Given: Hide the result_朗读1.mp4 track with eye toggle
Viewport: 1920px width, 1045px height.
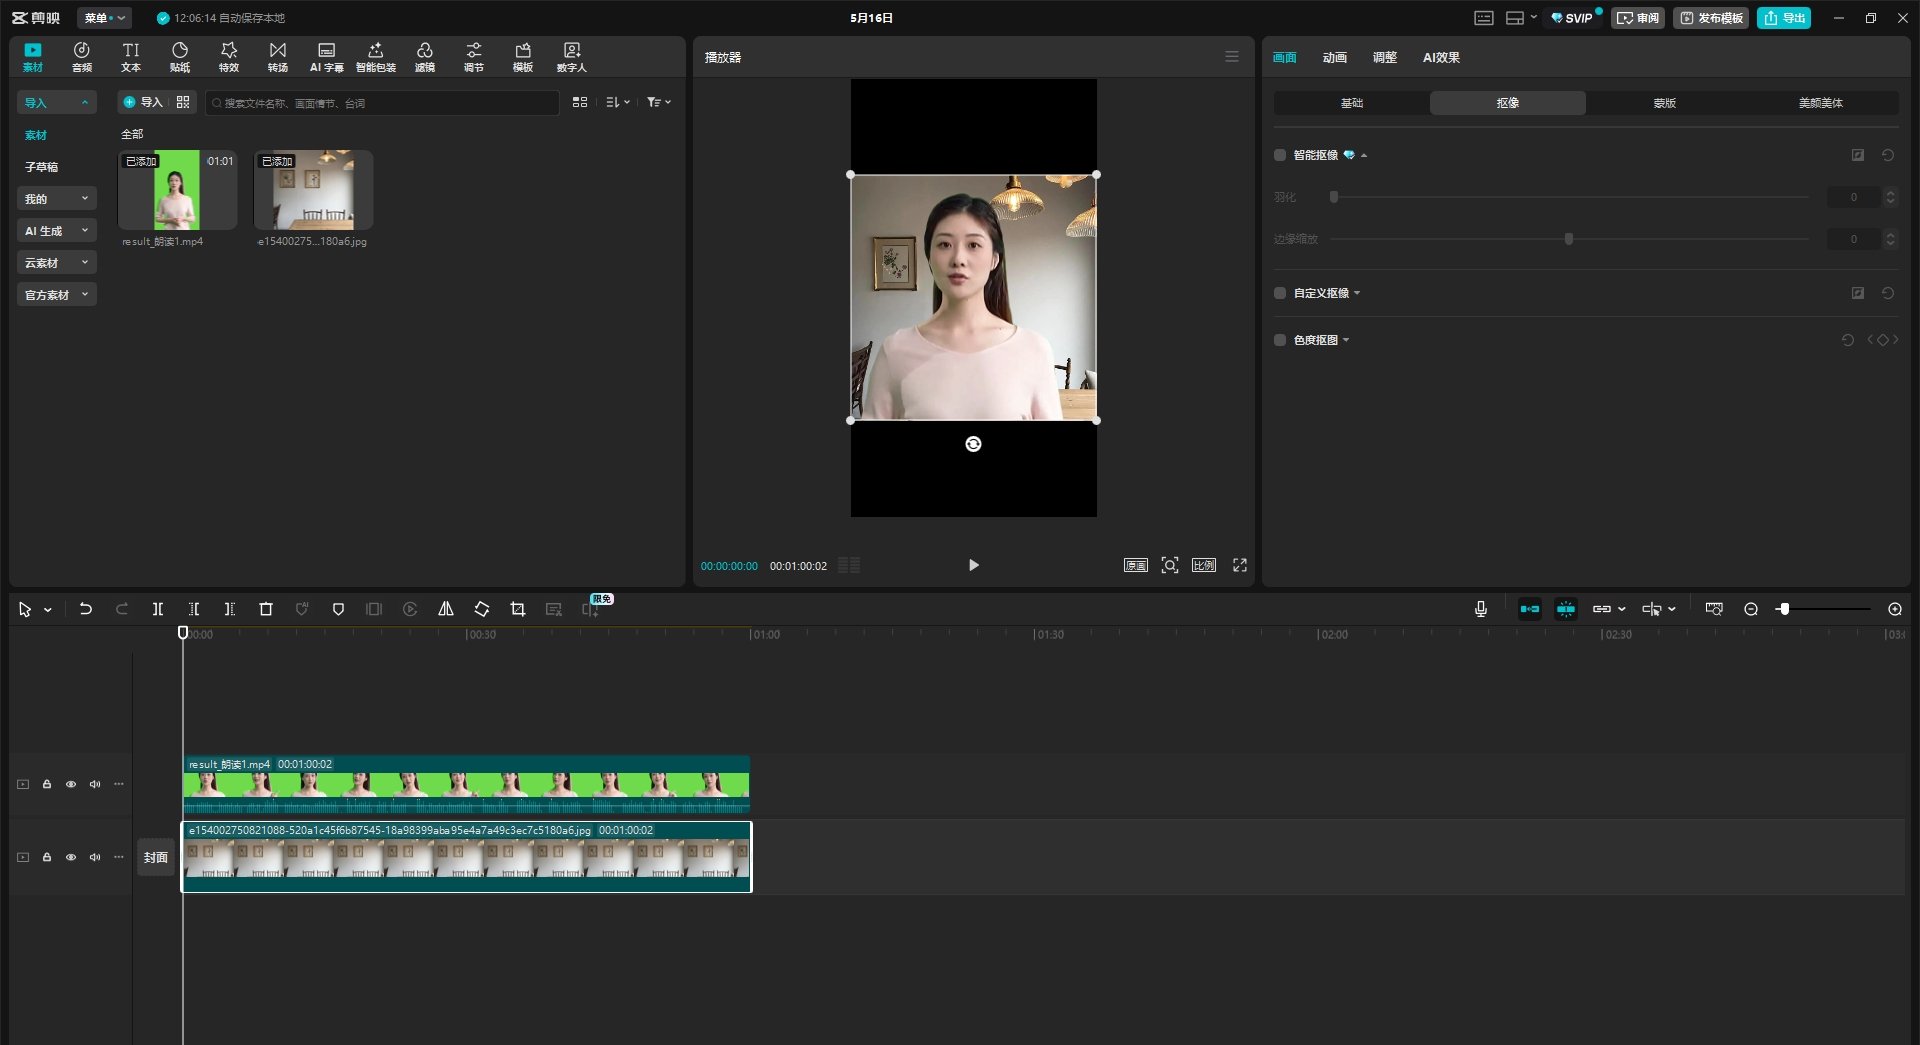Looking at the screenshot, I should (x=70, y=784).
